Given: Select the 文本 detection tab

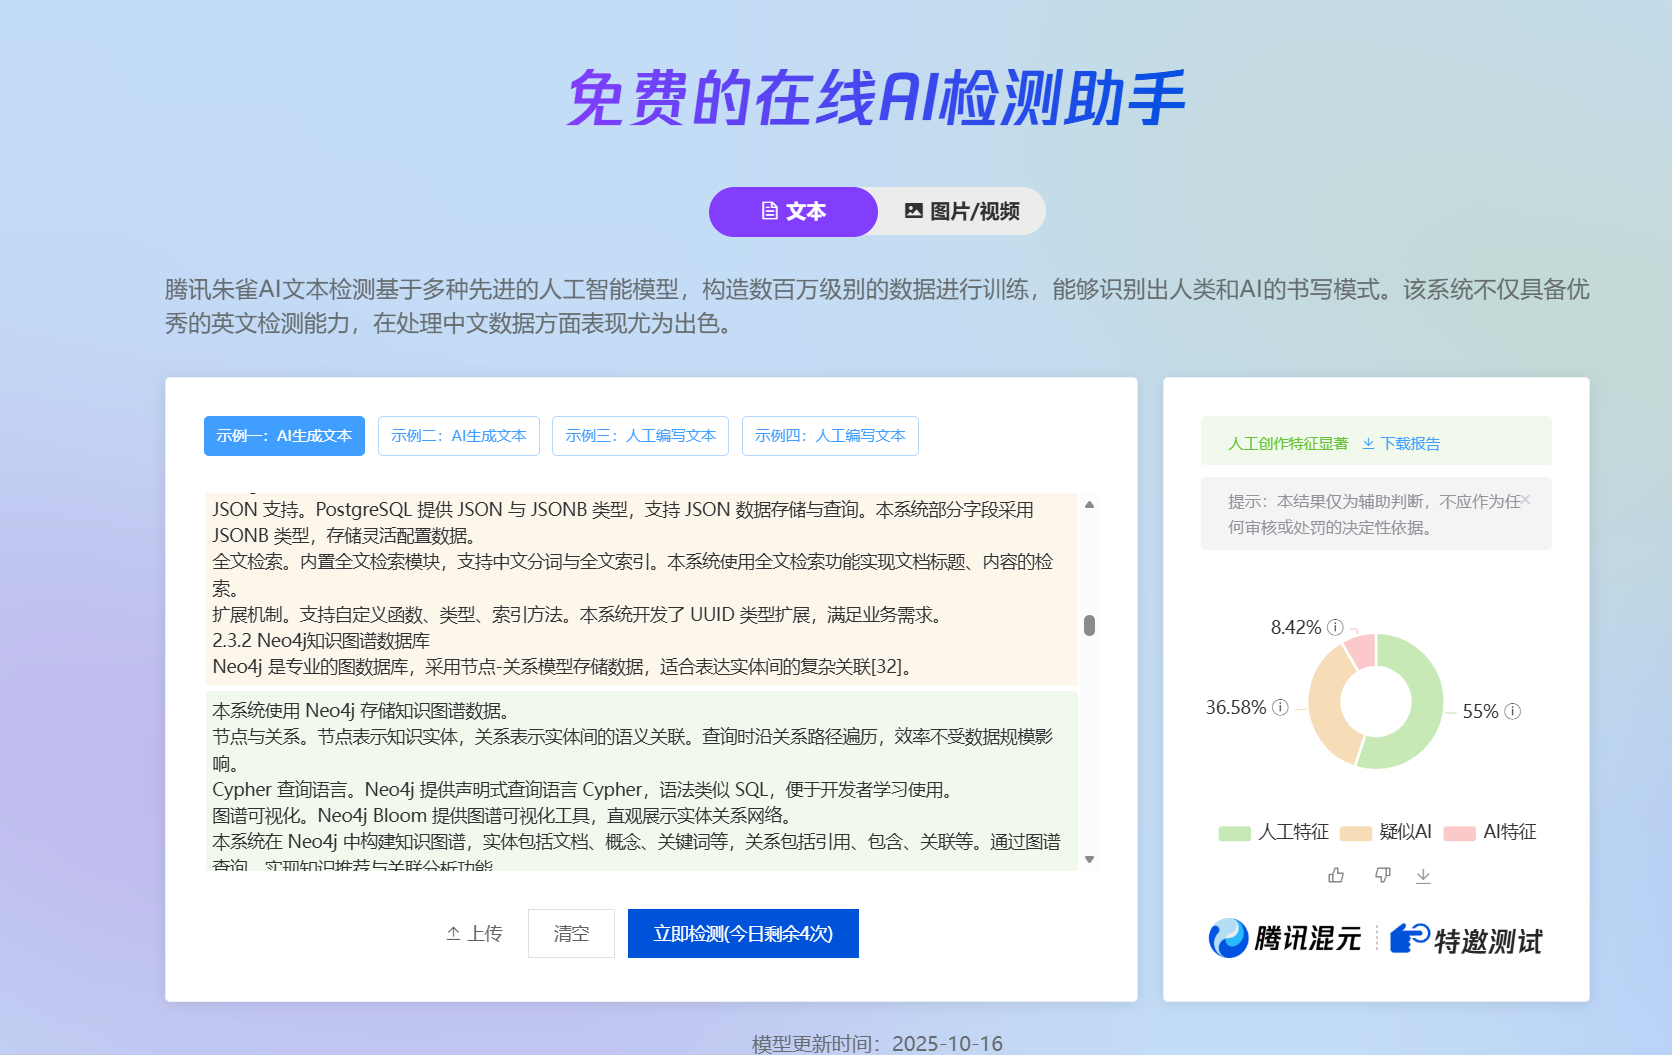Looking at the screenshot, I should pyautogui.click(x=793, y=211).
